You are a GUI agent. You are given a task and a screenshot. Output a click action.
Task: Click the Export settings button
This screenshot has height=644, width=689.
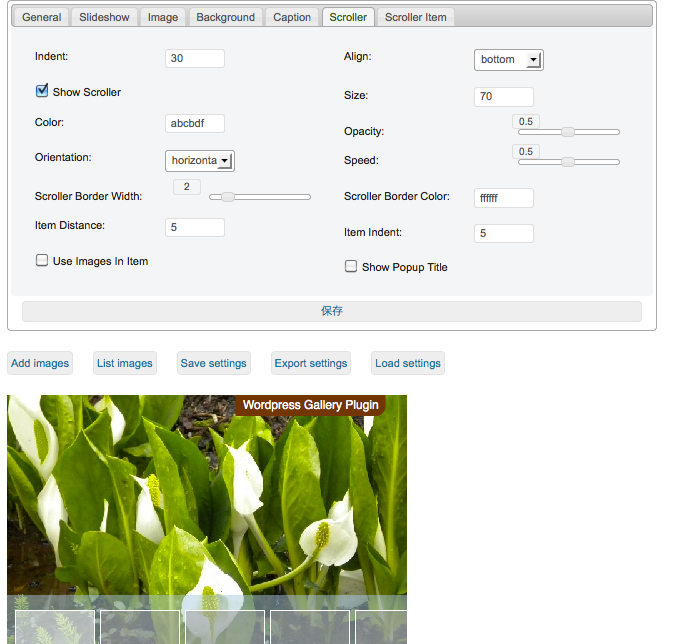311,363
